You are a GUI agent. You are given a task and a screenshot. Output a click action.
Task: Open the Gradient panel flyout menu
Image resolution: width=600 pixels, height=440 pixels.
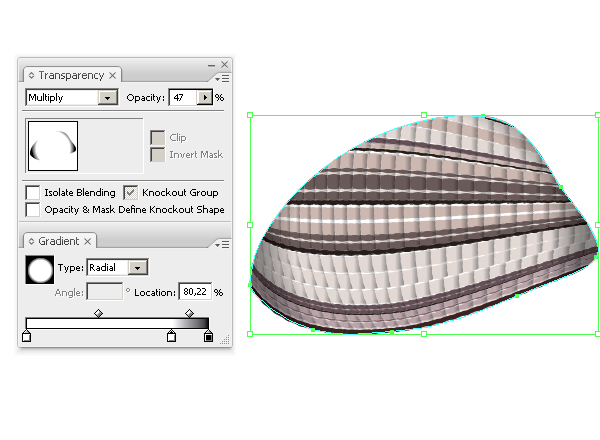coord(222,244)
